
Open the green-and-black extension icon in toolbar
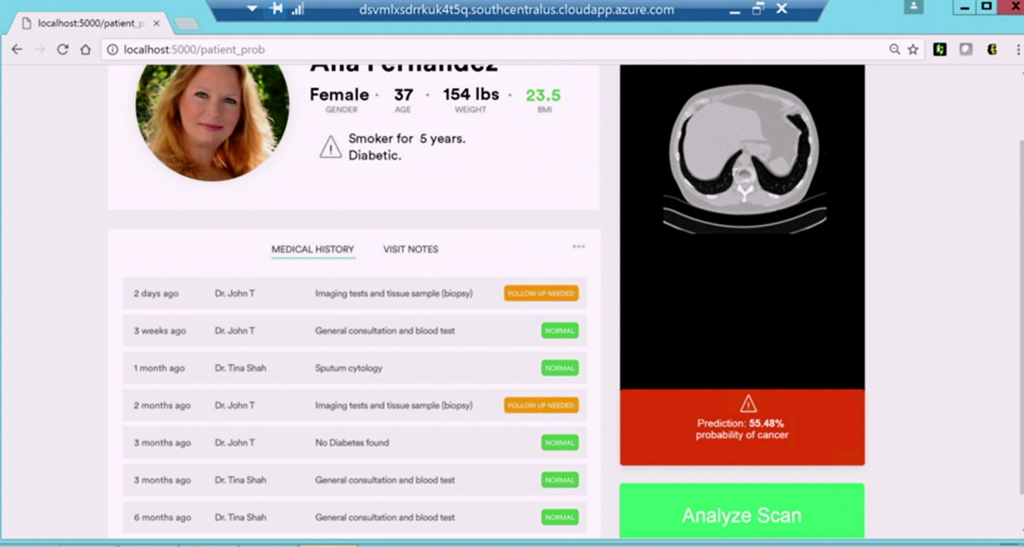(940, 50)
